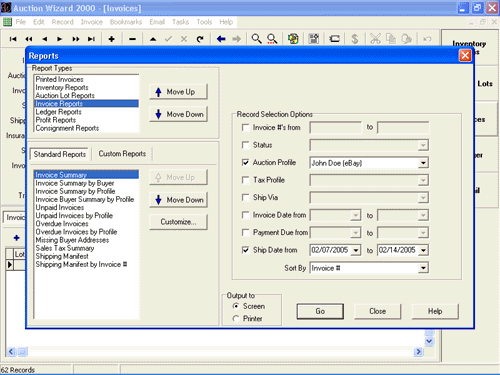This screenshot has width=500, height=375.
Task: Open Ship Date end date dropdown
Action: (423, 250)
